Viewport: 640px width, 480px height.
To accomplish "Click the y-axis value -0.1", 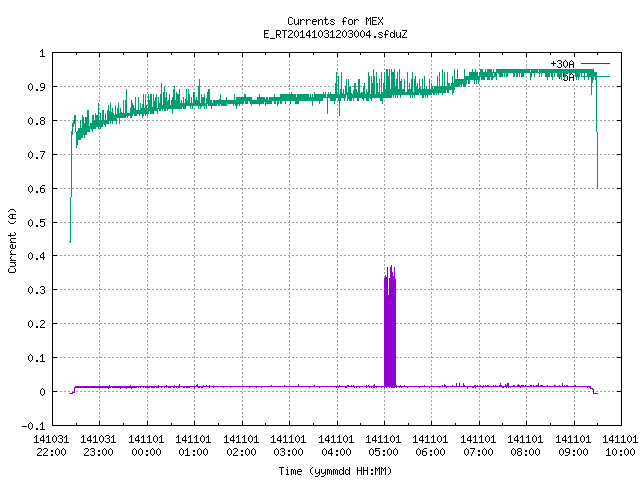I will [33, 426].
